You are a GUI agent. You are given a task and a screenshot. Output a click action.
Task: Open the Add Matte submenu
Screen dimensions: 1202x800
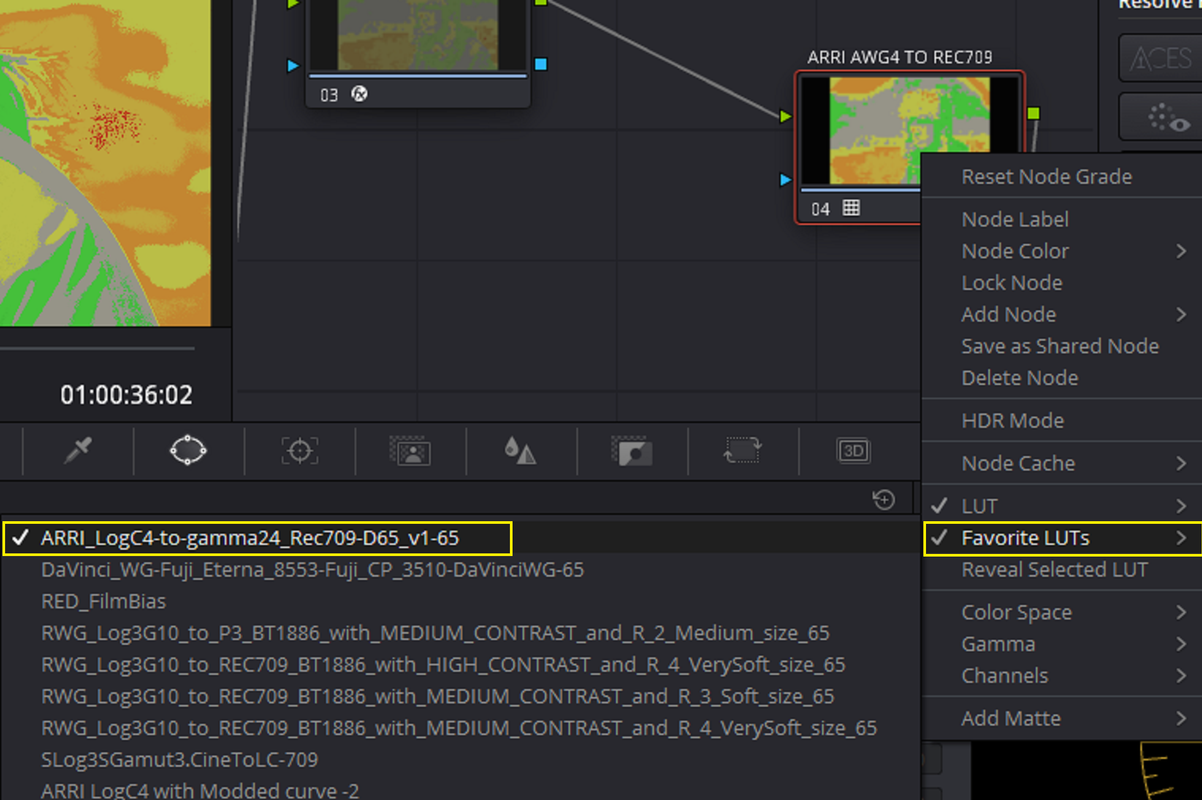(1062, 719)
